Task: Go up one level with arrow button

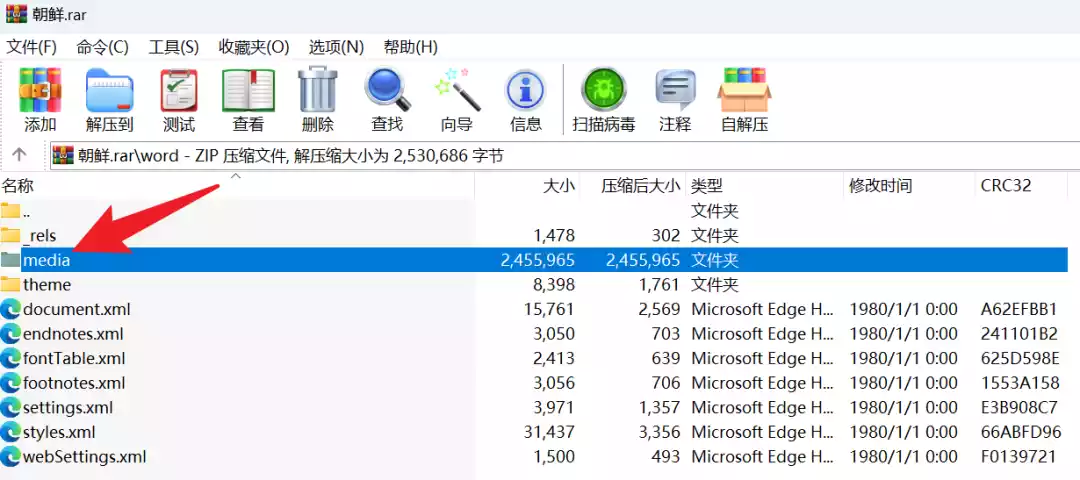Action: coord(19,155)
